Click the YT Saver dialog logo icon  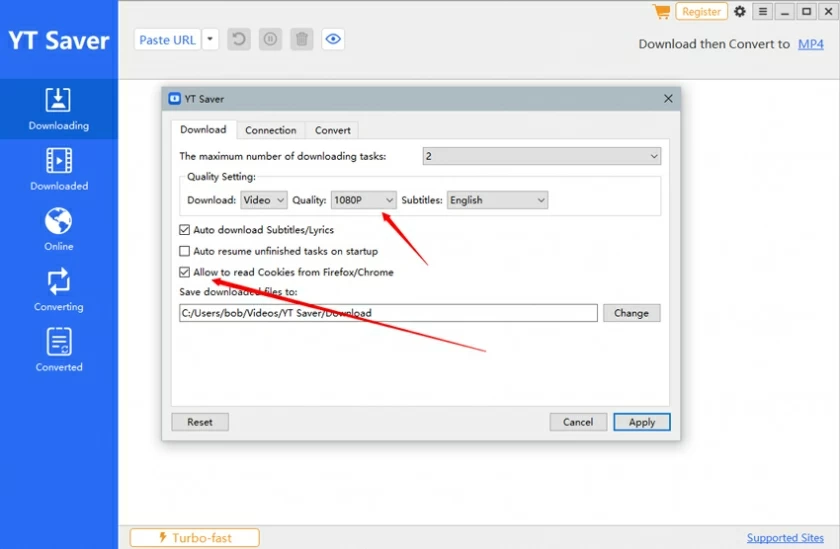click(x=175, y=99)
